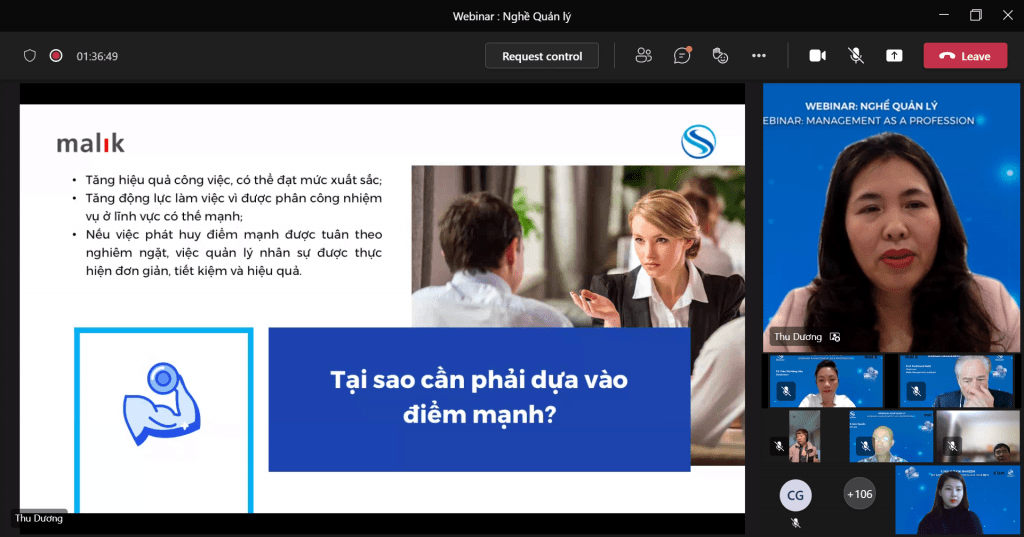This screenshot has height=537, width=1024.
Task: Open the meeting chat icon
Action: click(682, 56)
